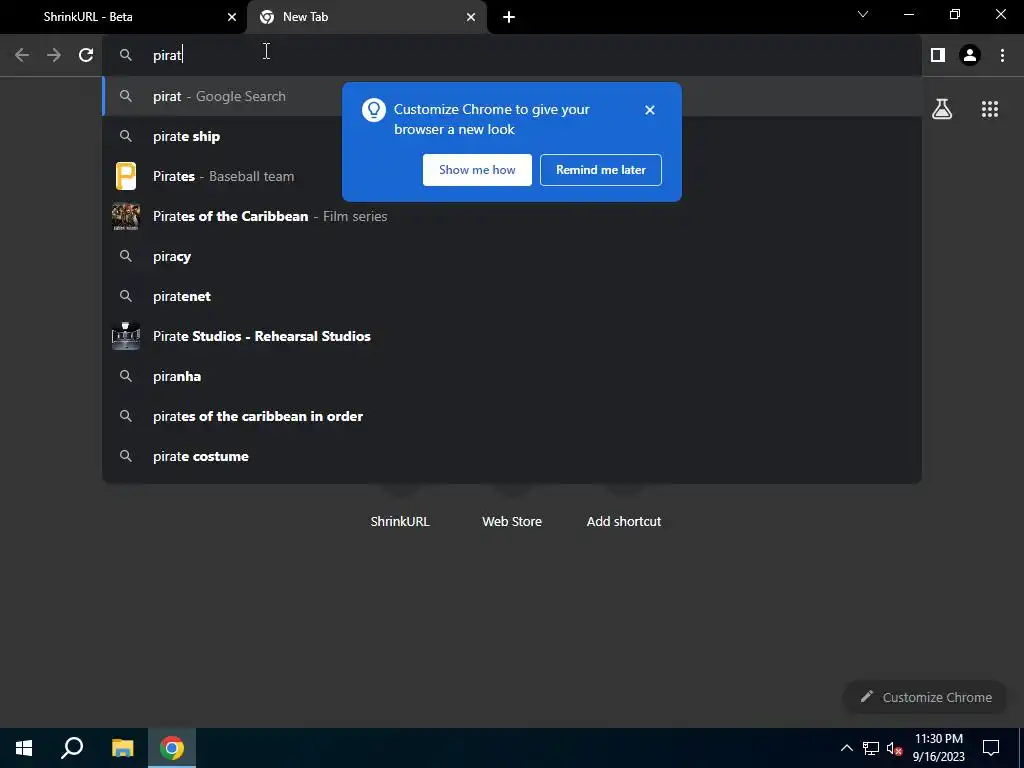Open the side panel icon in toolbar
The image size is (1024, 768).
pyautogui.click(x=938, y=55)
